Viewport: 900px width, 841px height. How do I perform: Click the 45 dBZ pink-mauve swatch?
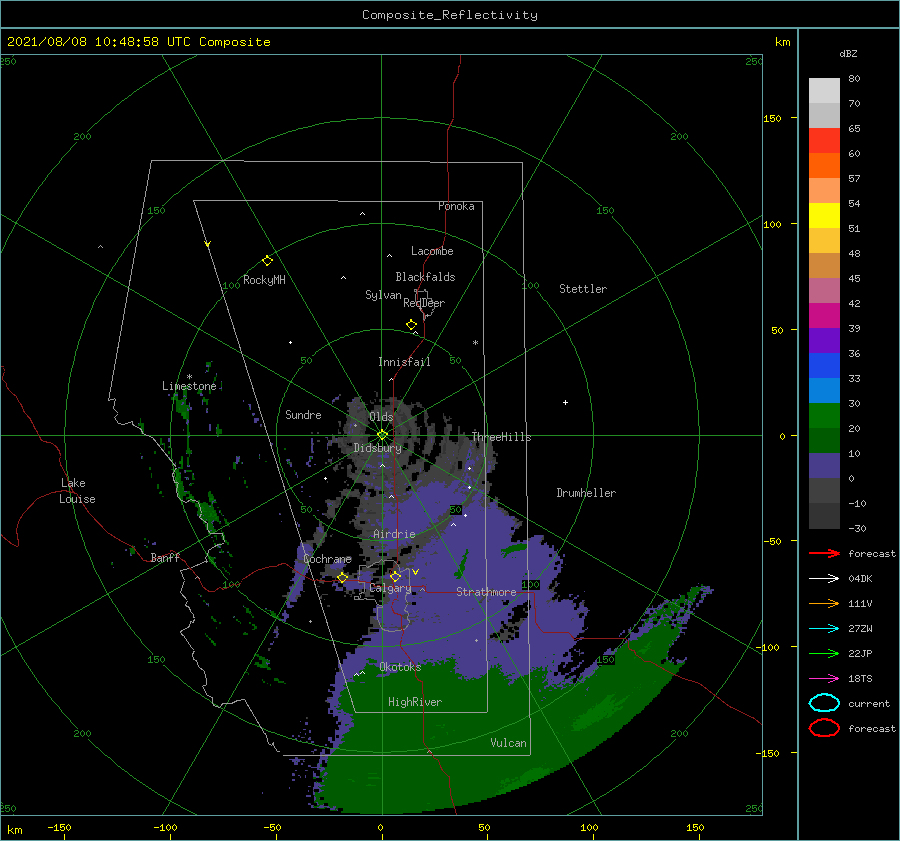[x=824, y=290]
